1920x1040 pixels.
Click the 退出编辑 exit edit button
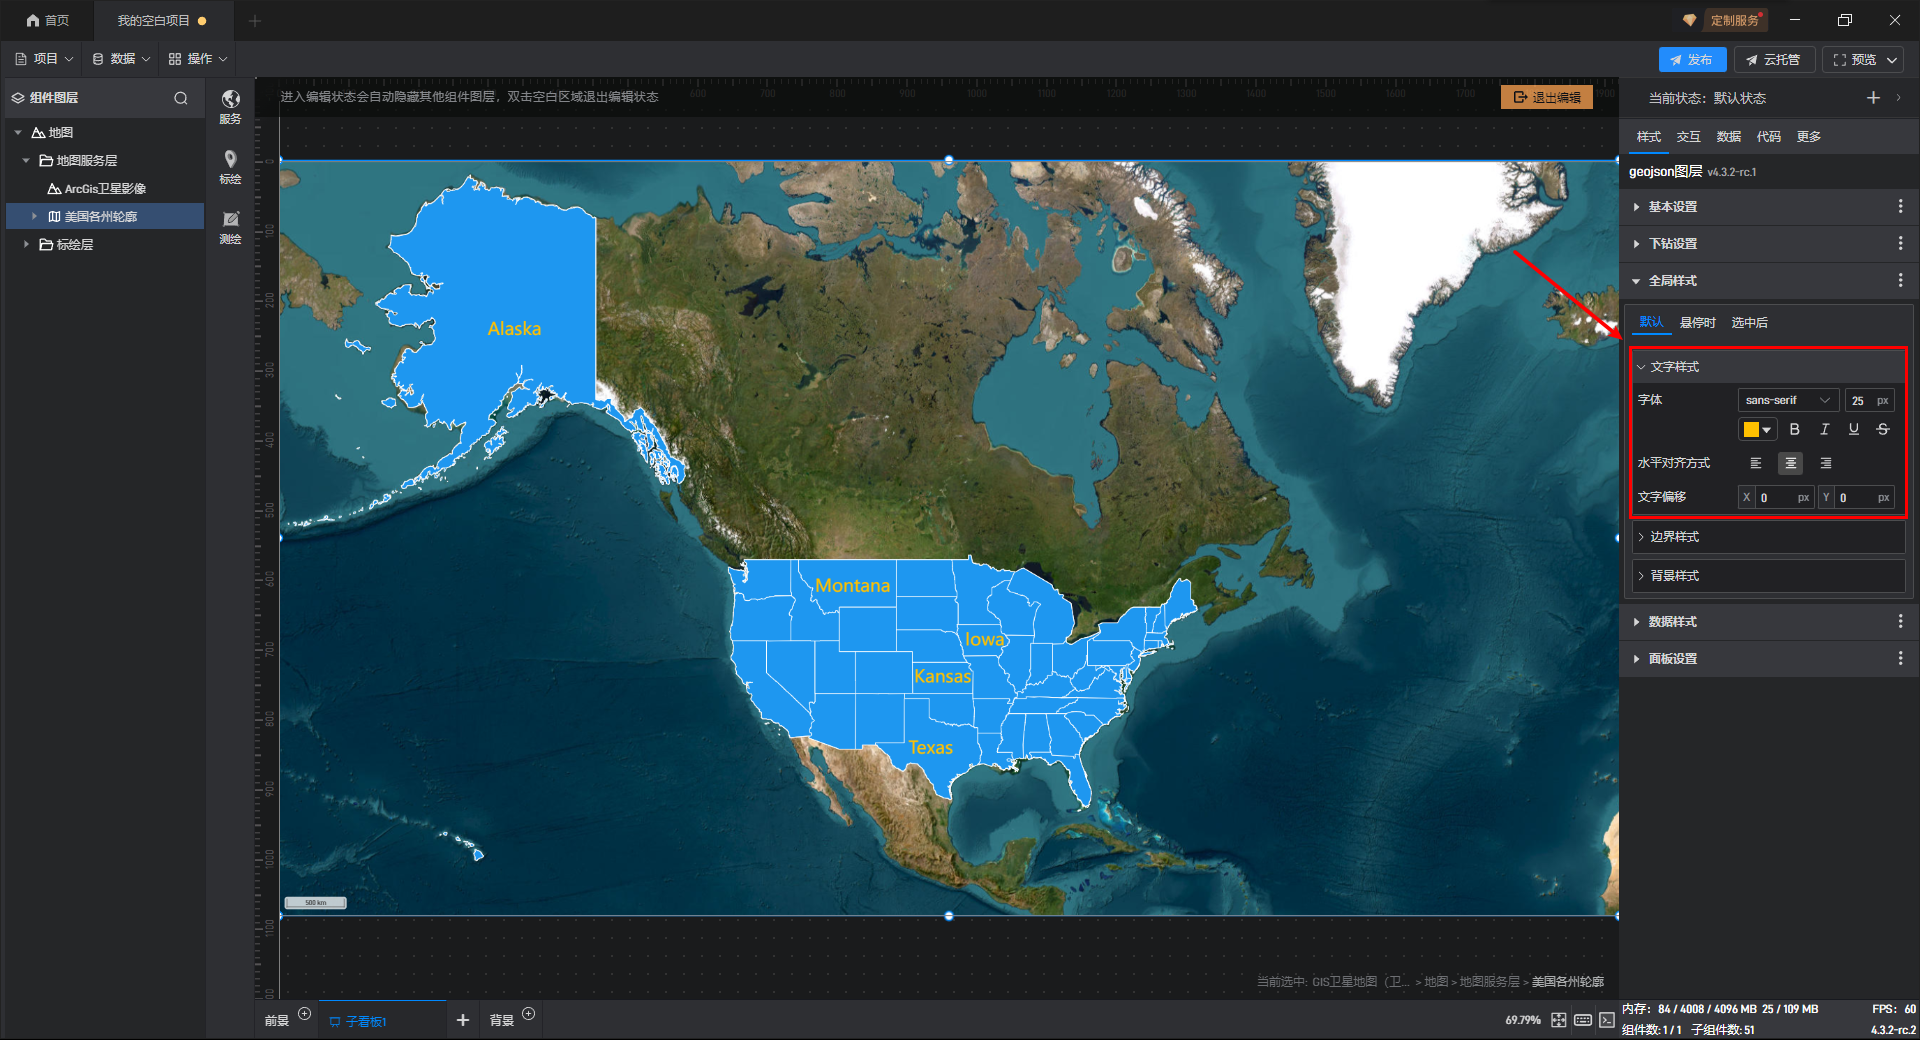[x=1547, y=97]
